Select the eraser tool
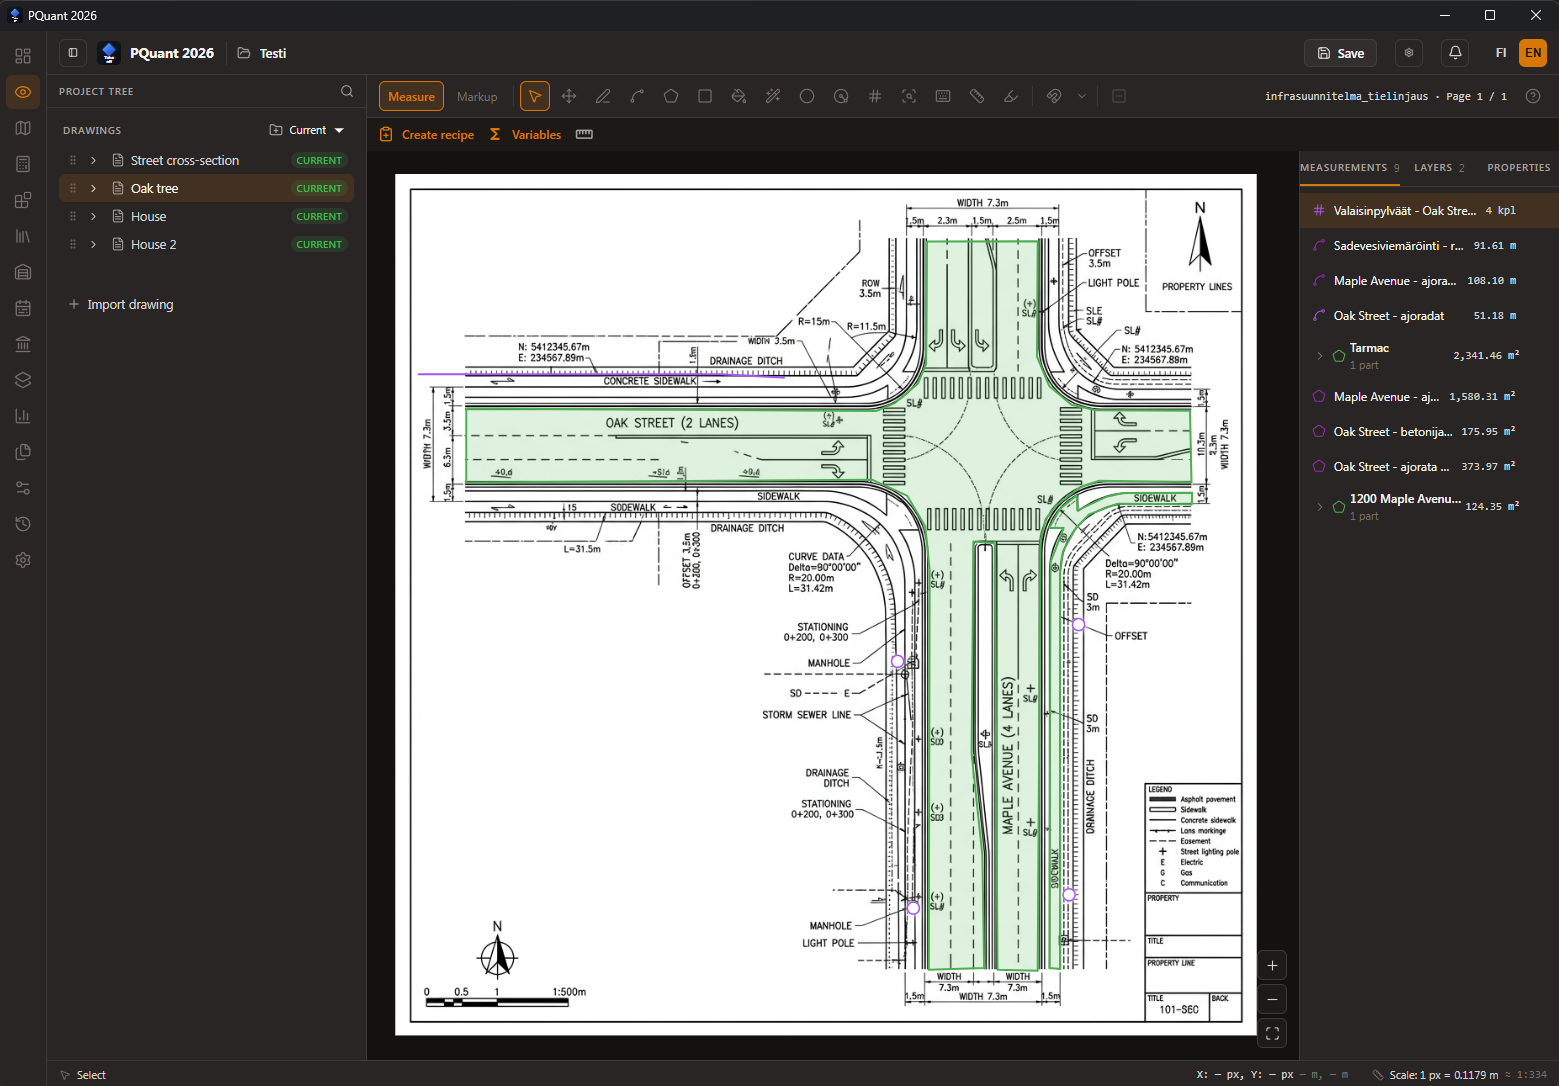This screenshot has height=1086, width=1559. tap(1011, 97)
